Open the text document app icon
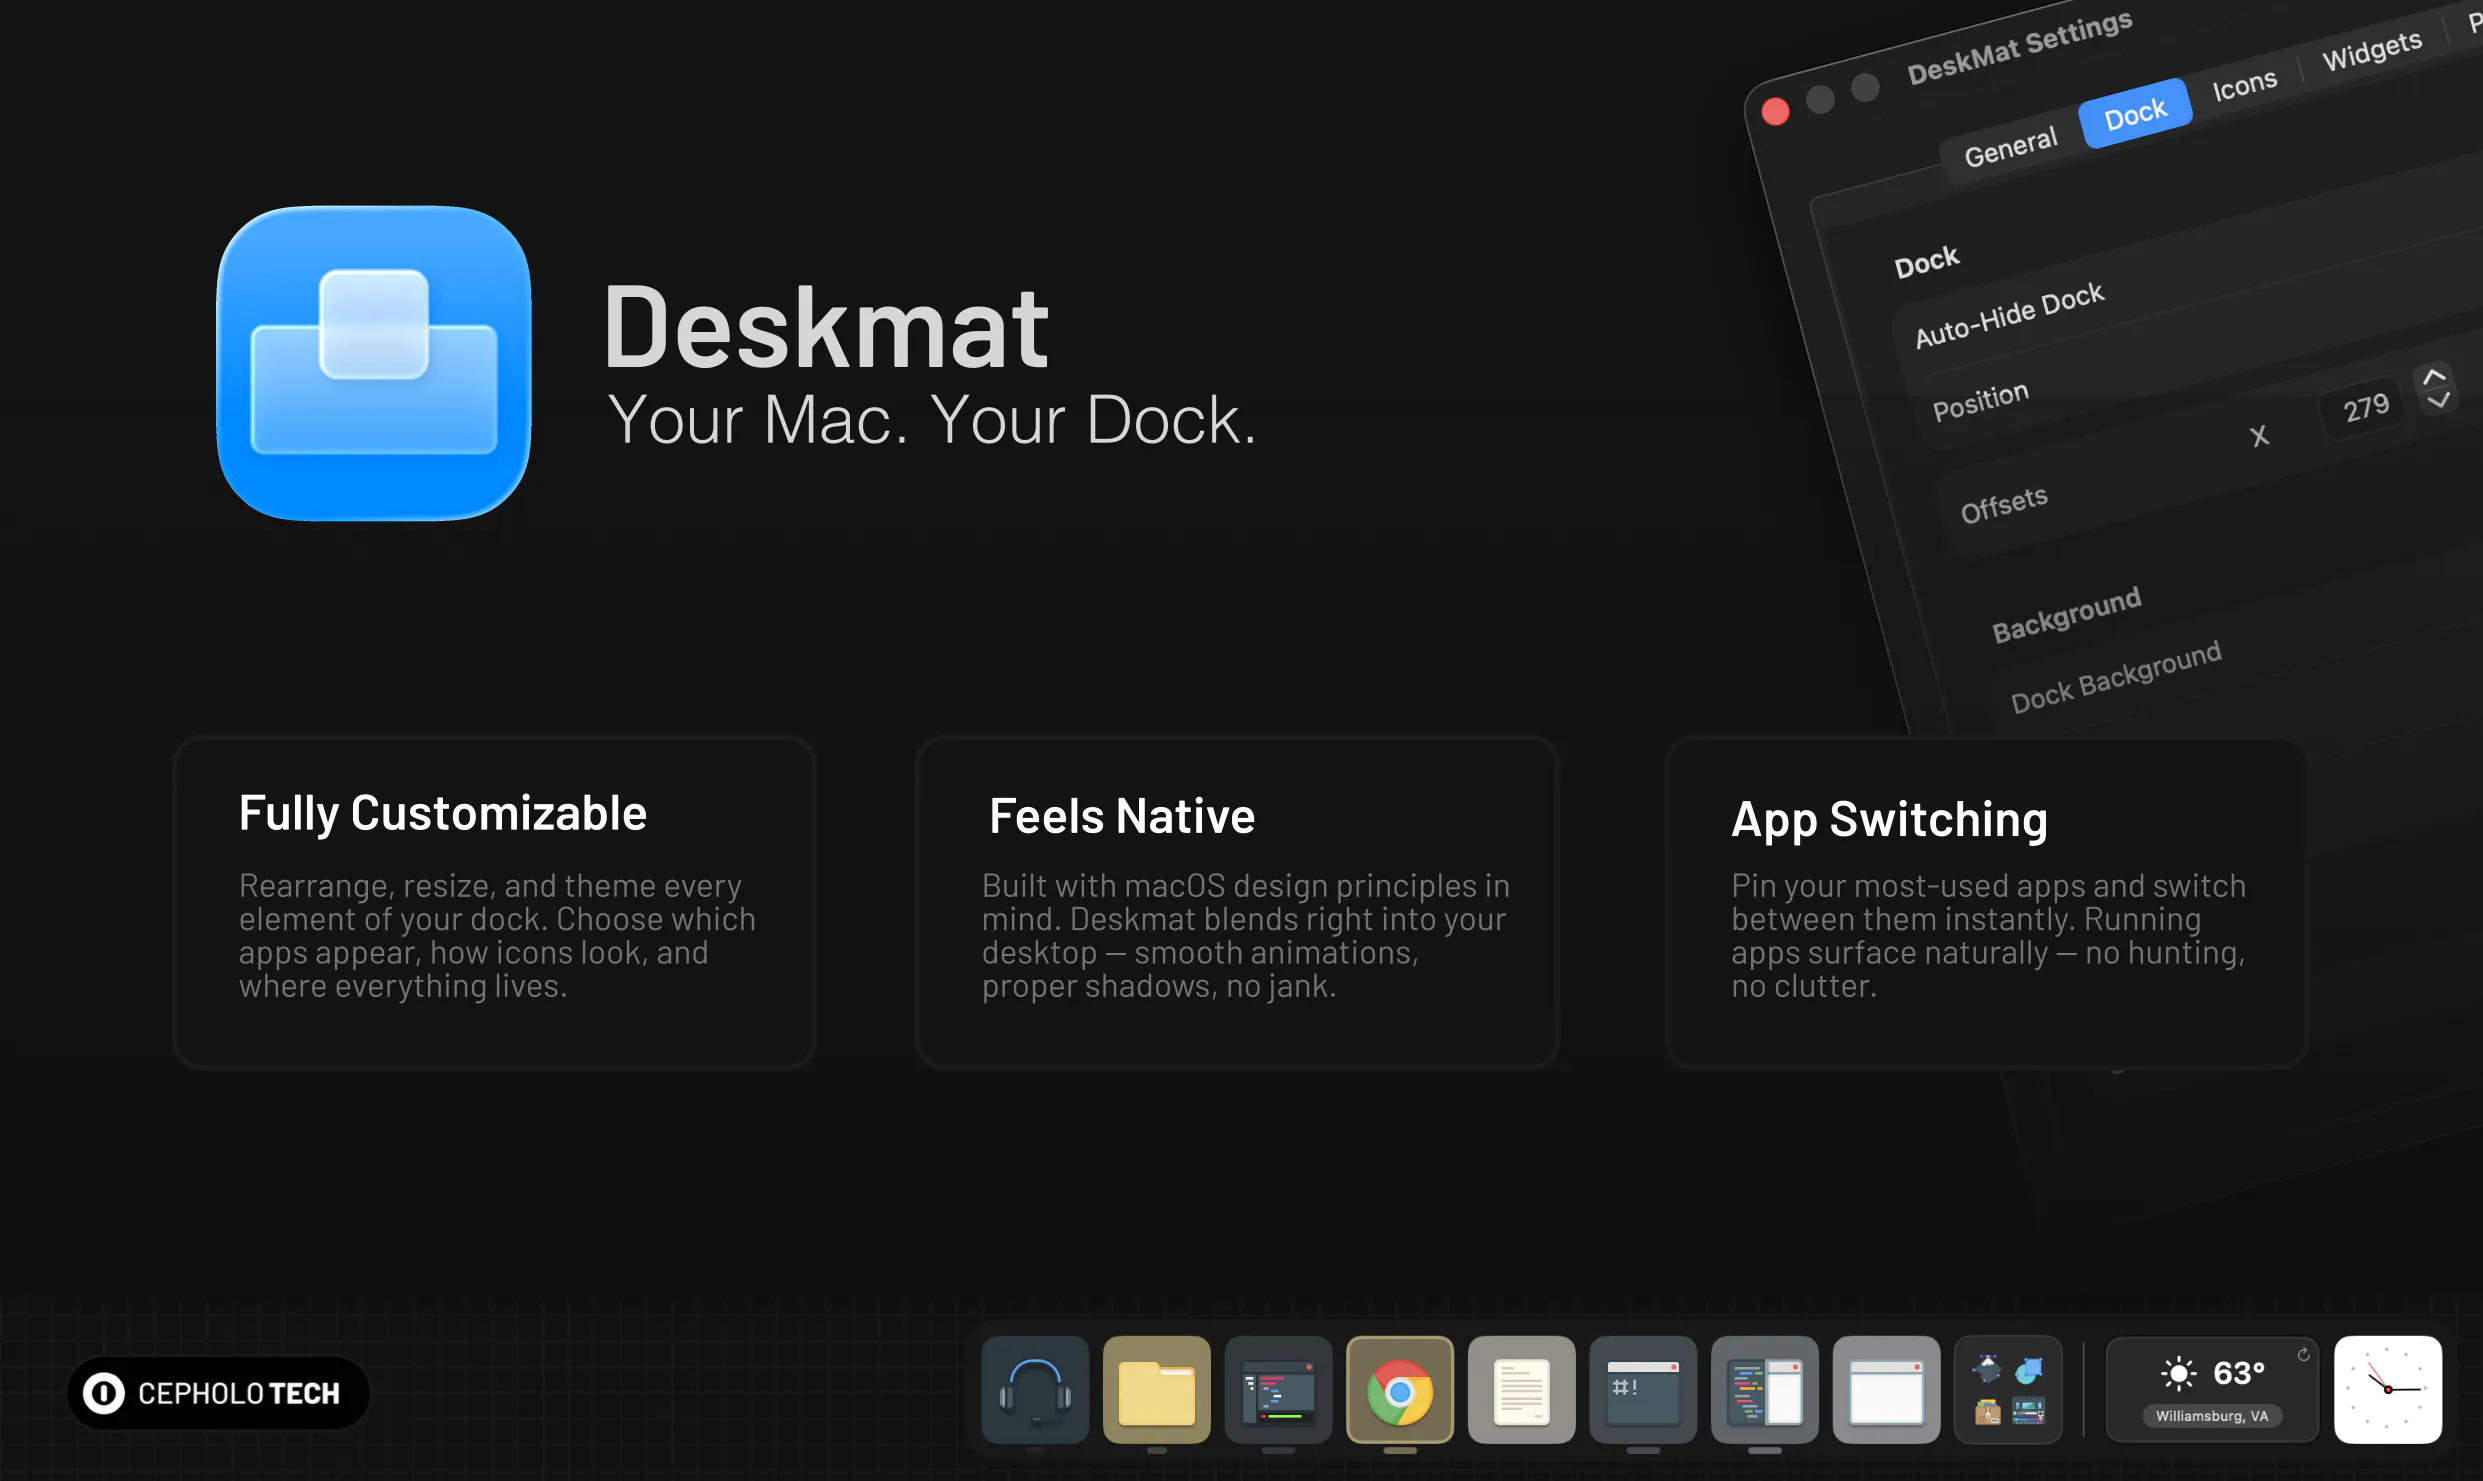The width and height of the screenshot is (2483, 1481). coord(1521,1389)
